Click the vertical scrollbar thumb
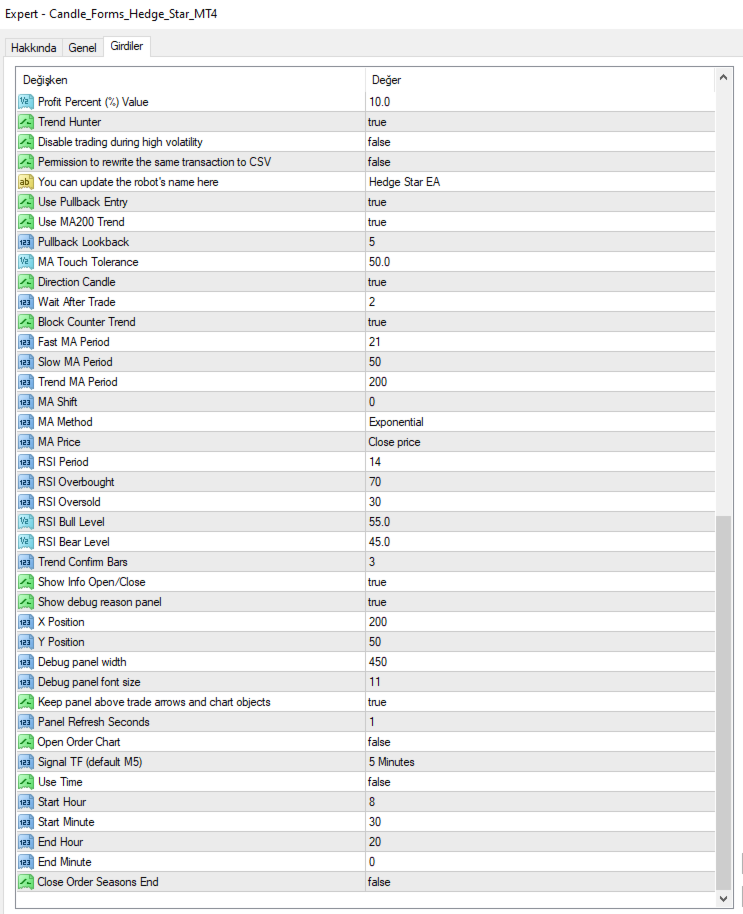This screenshot has width=743, height=914. [723, 702]
